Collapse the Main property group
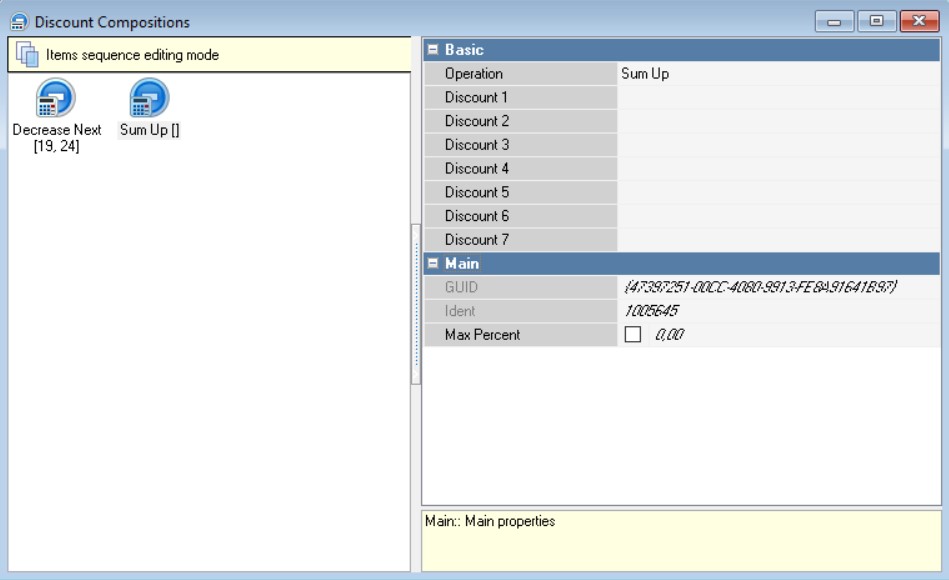The width and height of the screenshot is (949, 580). [x=433, y=264]
